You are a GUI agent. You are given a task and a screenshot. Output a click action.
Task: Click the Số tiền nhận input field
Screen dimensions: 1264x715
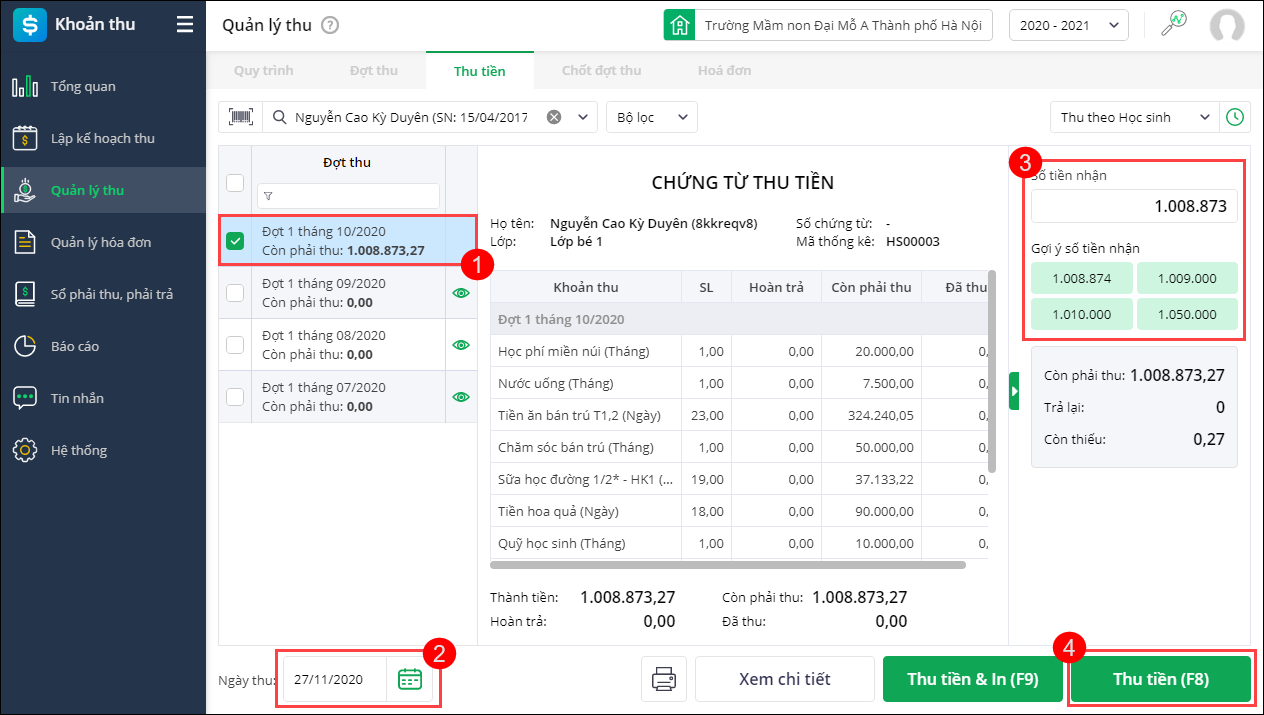click(x=1134, y=206)
